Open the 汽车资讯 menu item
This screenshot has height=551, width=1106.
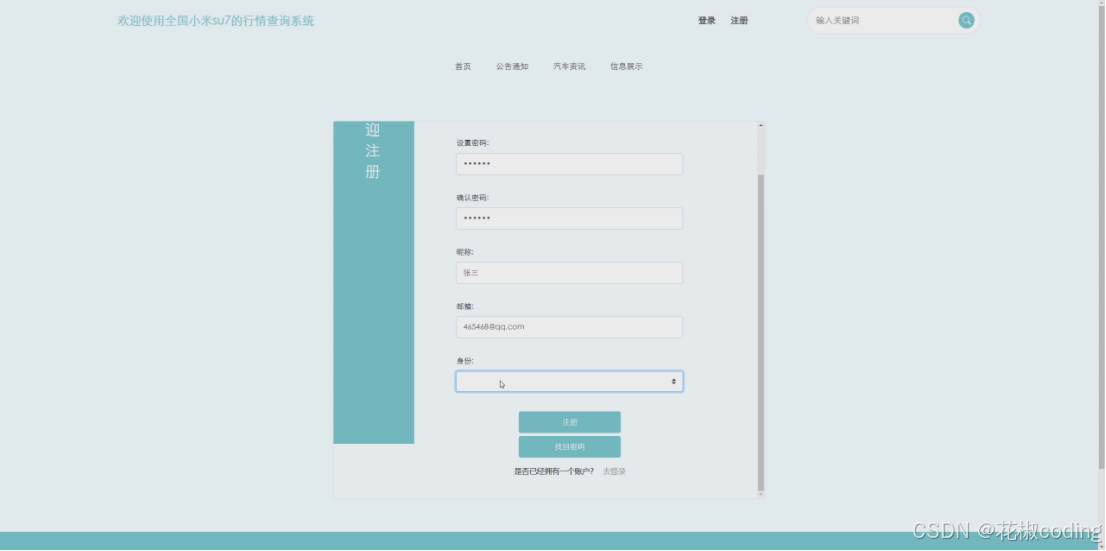coord(569,66)
